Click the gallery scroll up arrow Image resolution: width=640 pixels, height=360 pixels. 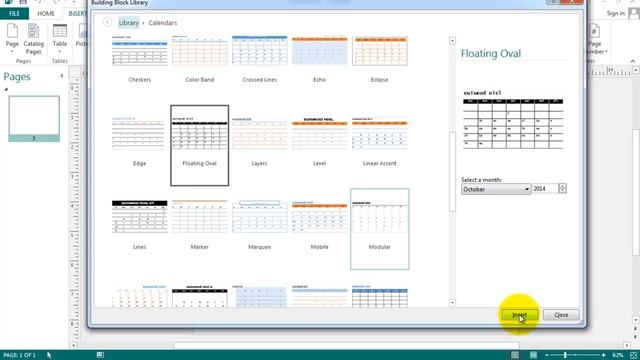[x=452, y=41]
